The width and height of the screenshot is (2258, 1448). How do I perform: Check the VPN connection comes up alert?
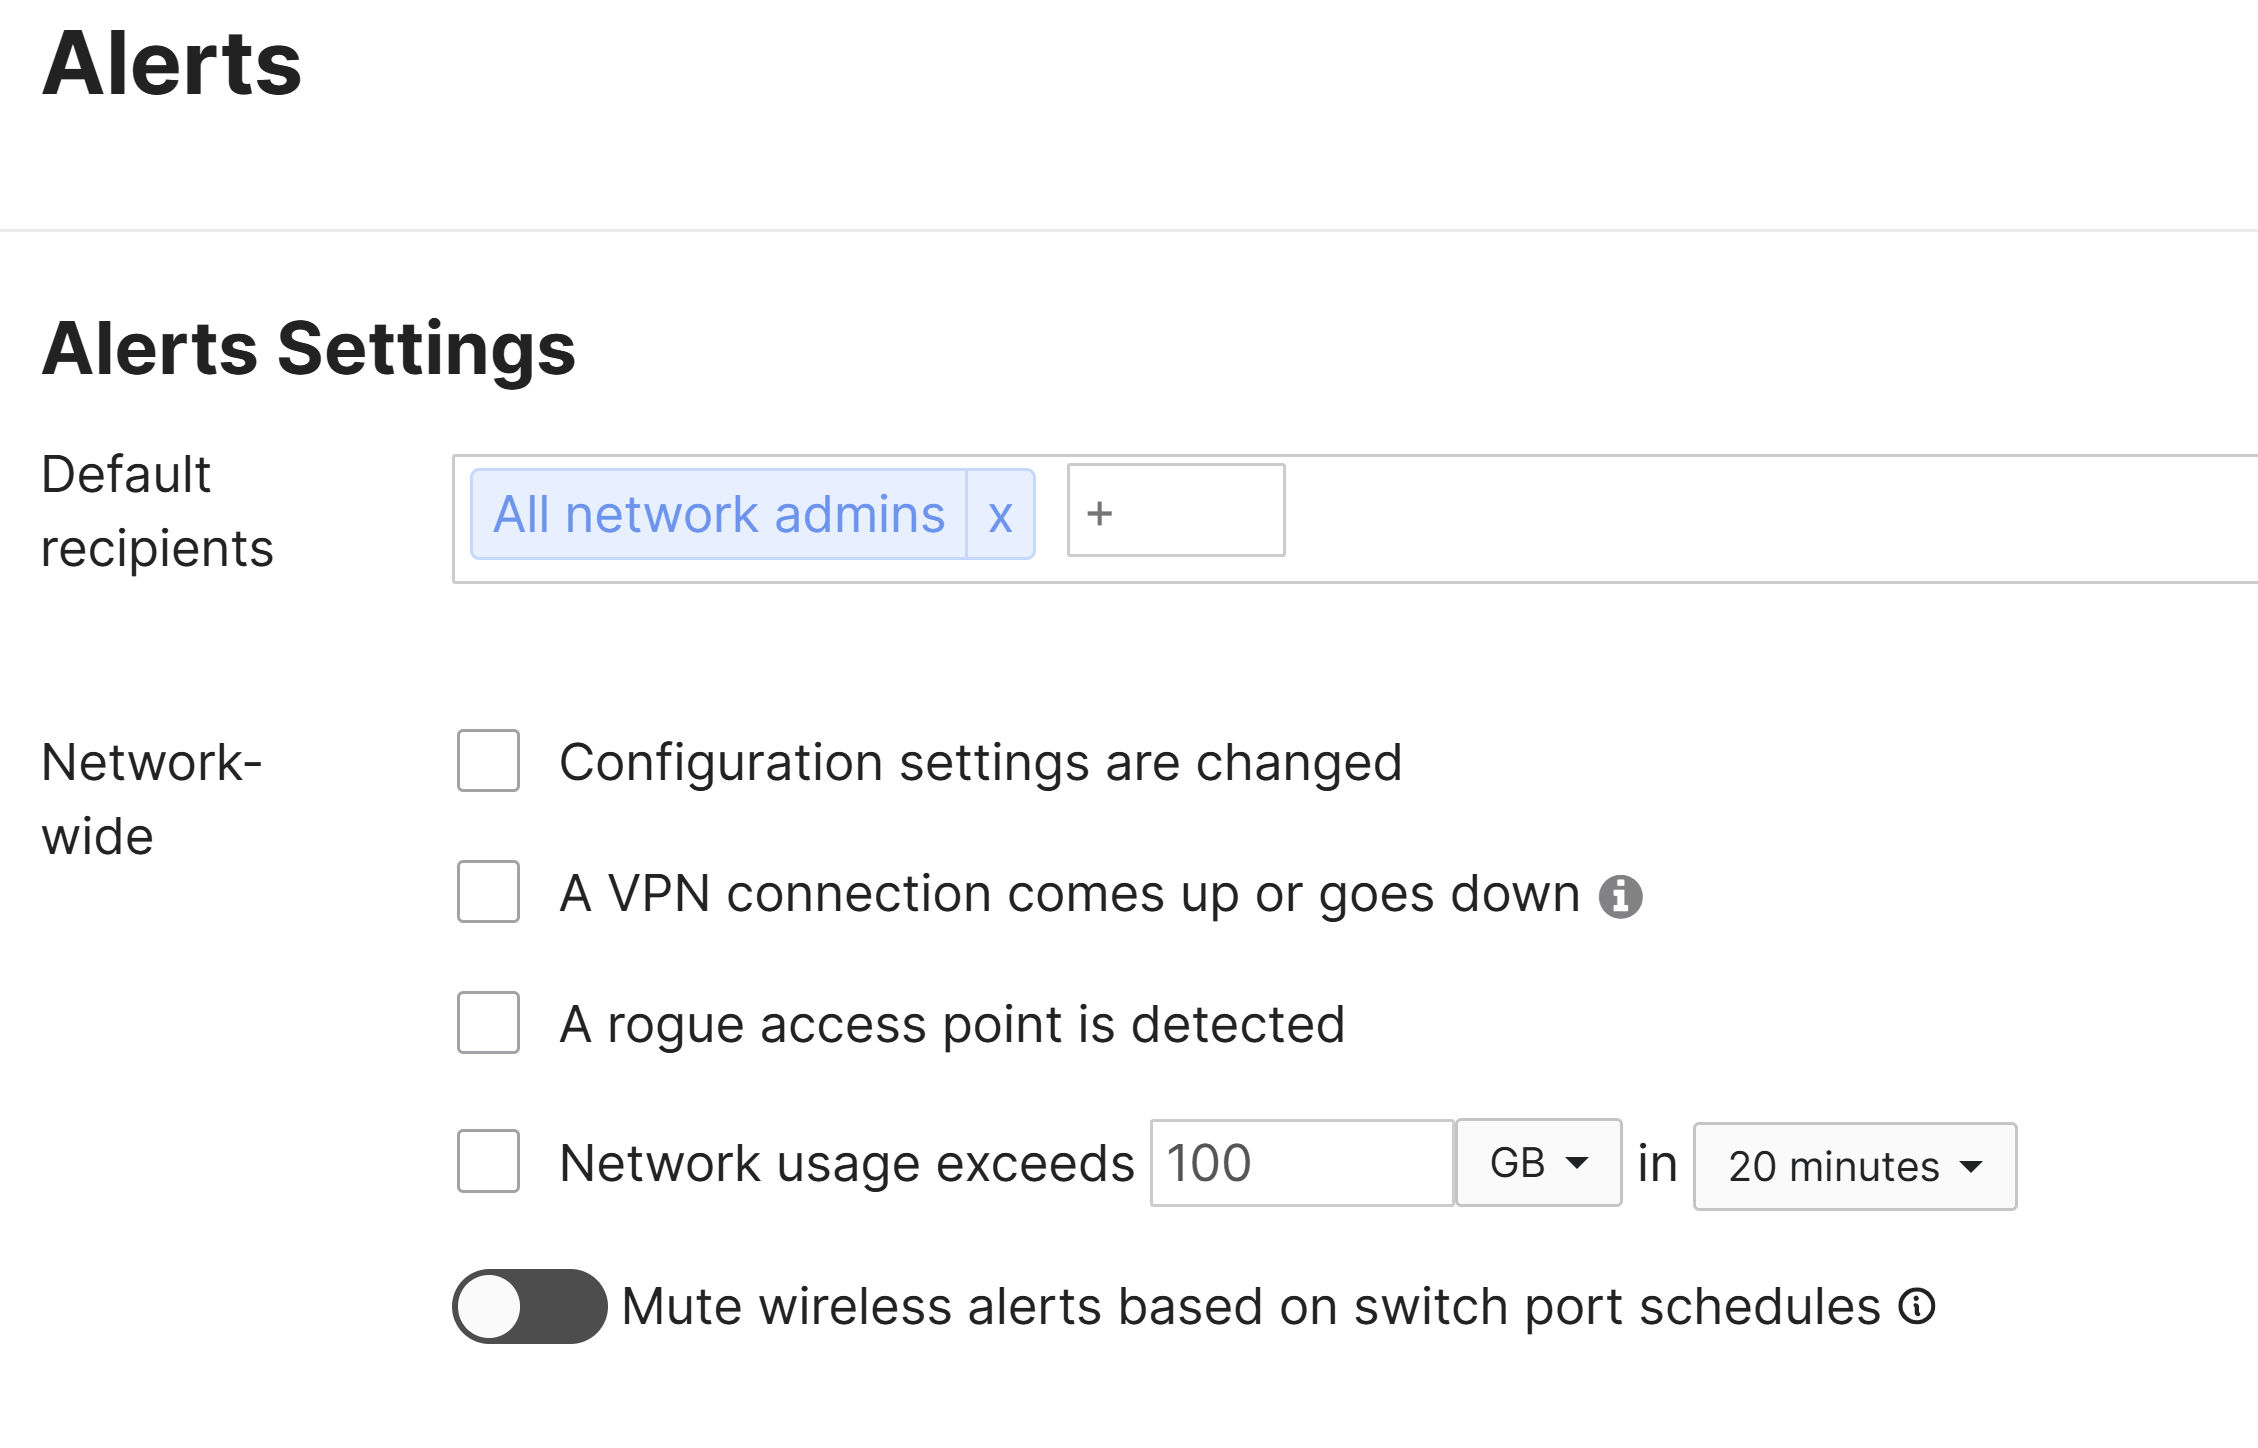pos(488,892)
